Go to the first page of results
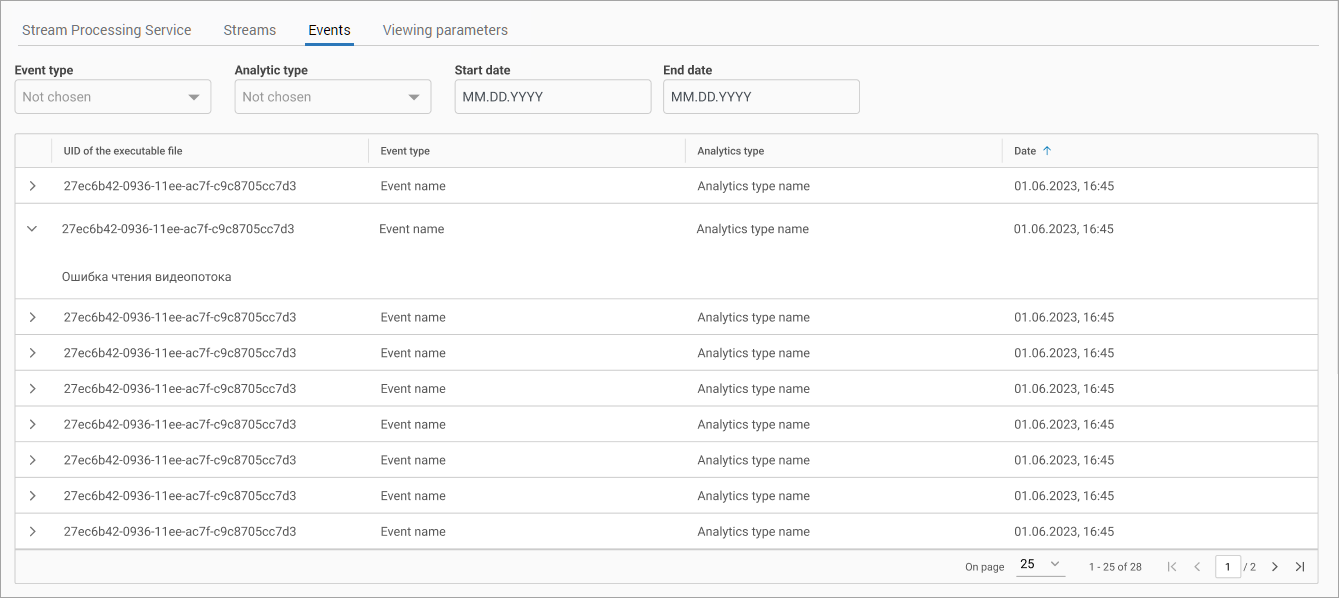The height and width of the screenshot is (598, 1339). click(x=1172, y=567)
